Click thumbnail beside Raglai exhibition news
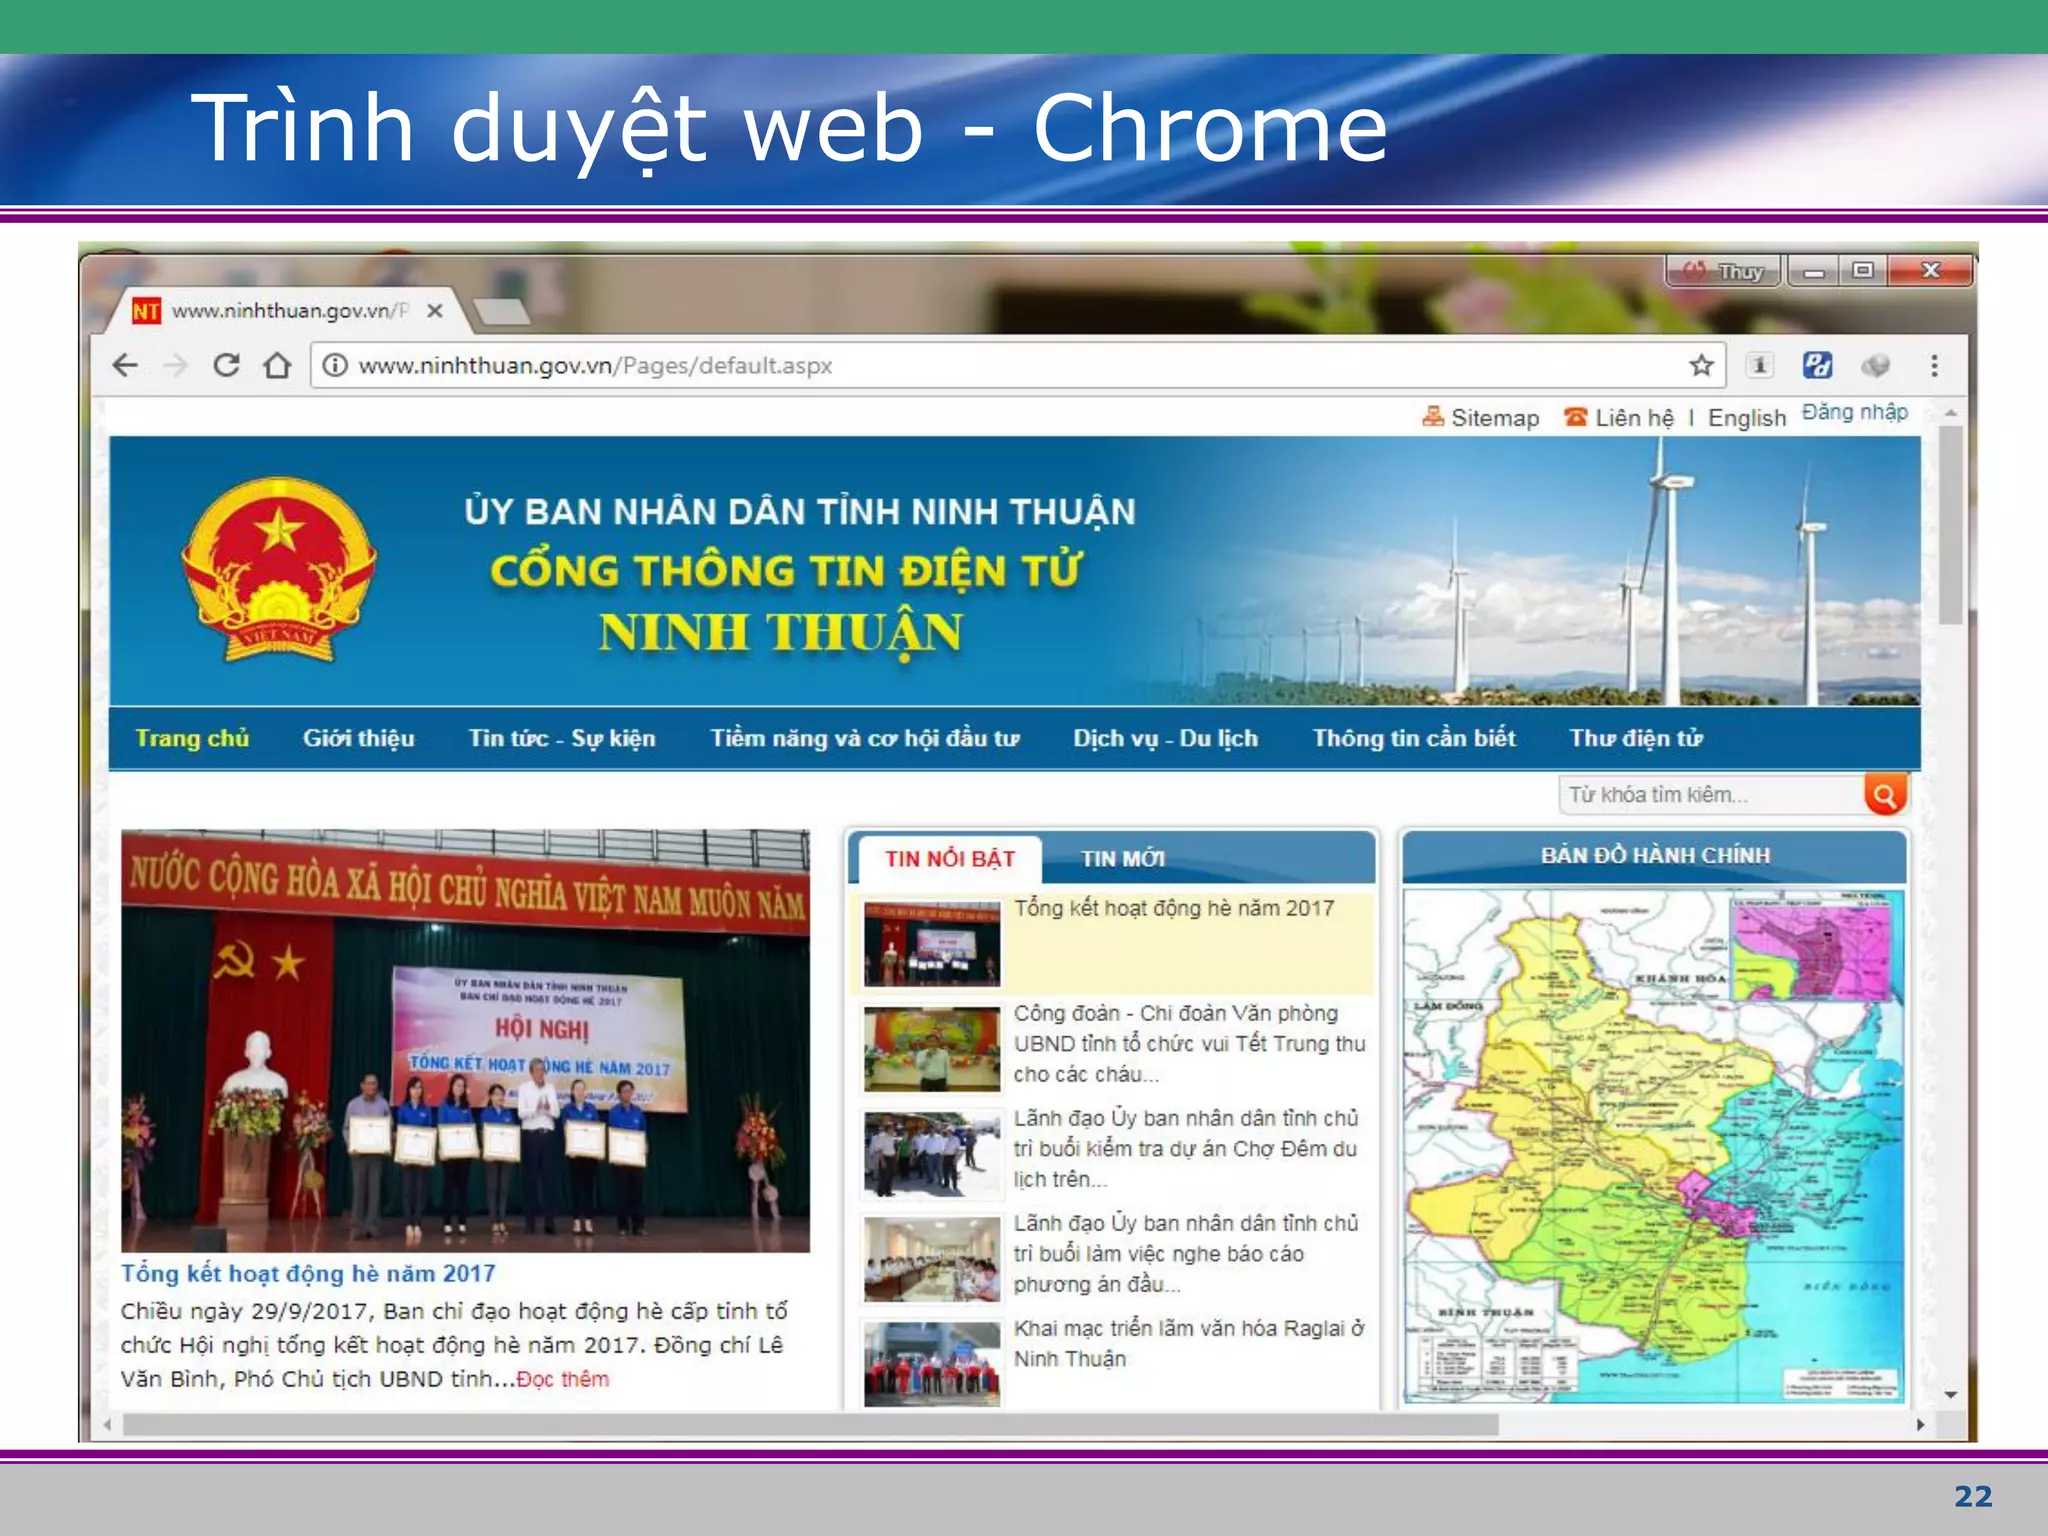Screen dimensions: 2048x1536 (x=932, y=1364)
